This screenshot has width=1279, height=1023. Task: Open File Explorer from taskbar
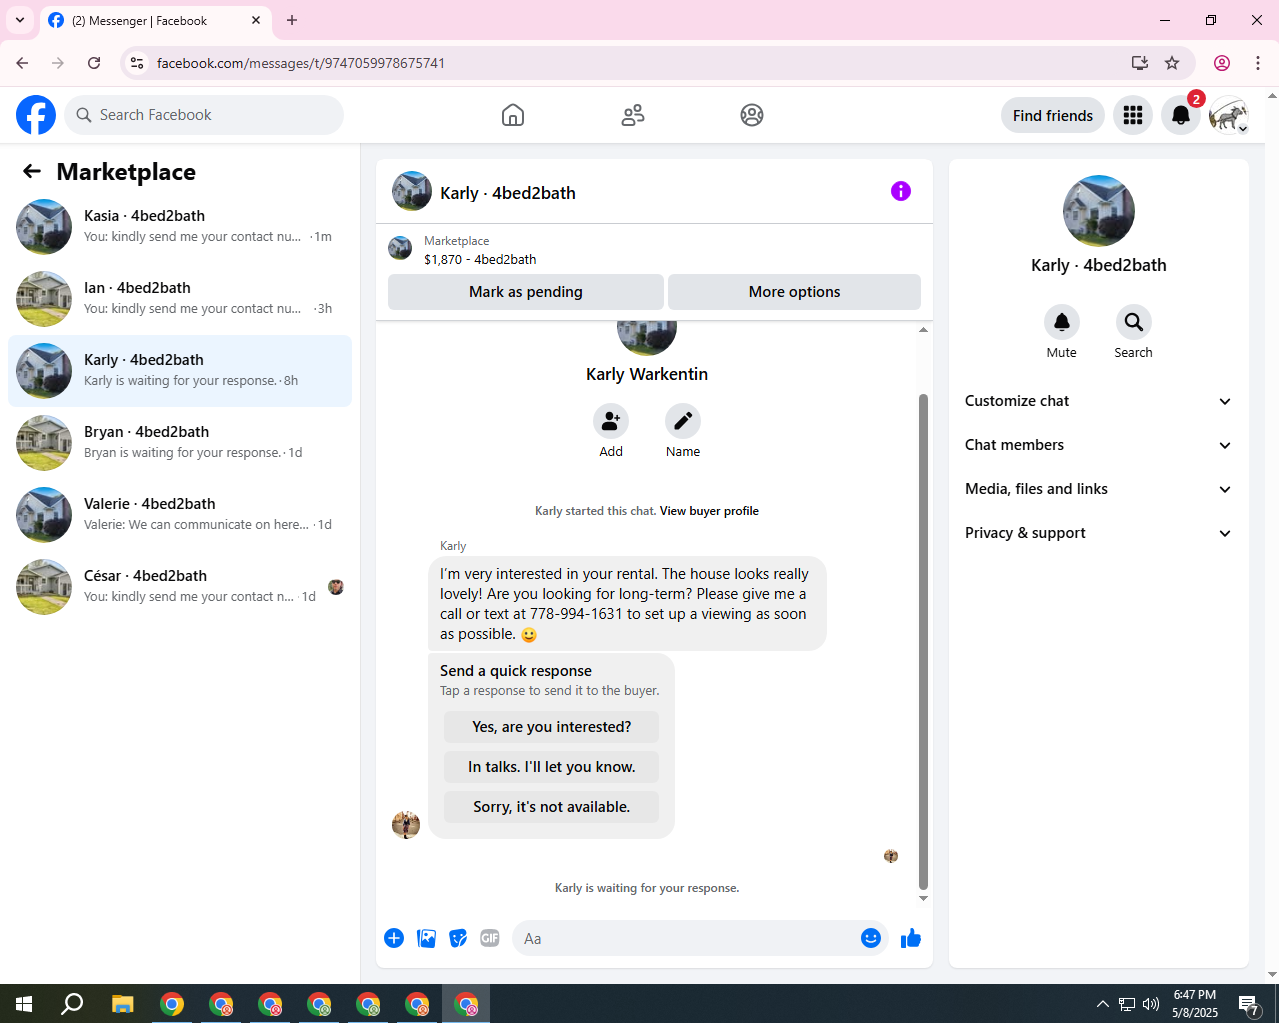[x=122, y=1004]
